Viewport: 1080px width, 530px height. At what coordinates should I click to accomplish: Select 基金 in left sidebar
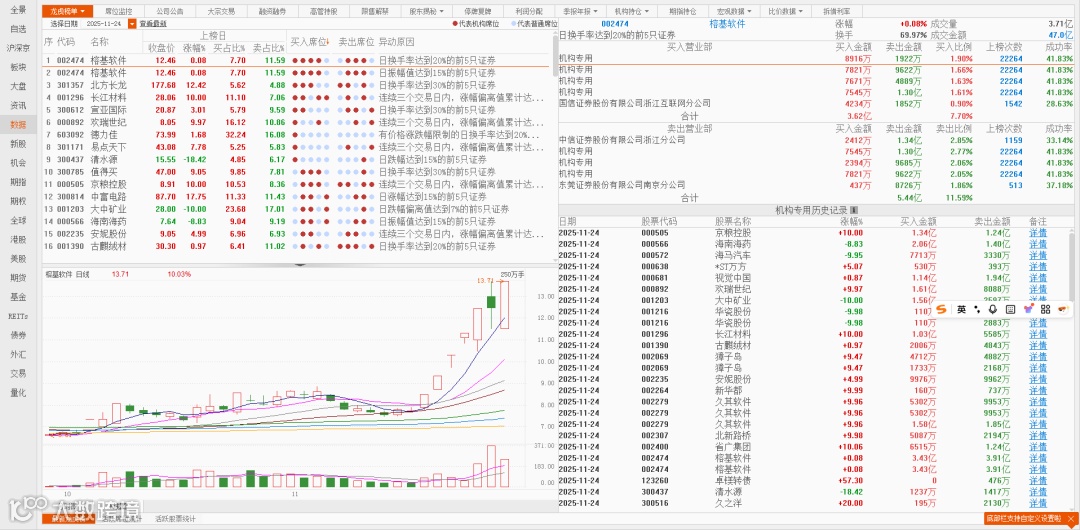pos(18,297)
